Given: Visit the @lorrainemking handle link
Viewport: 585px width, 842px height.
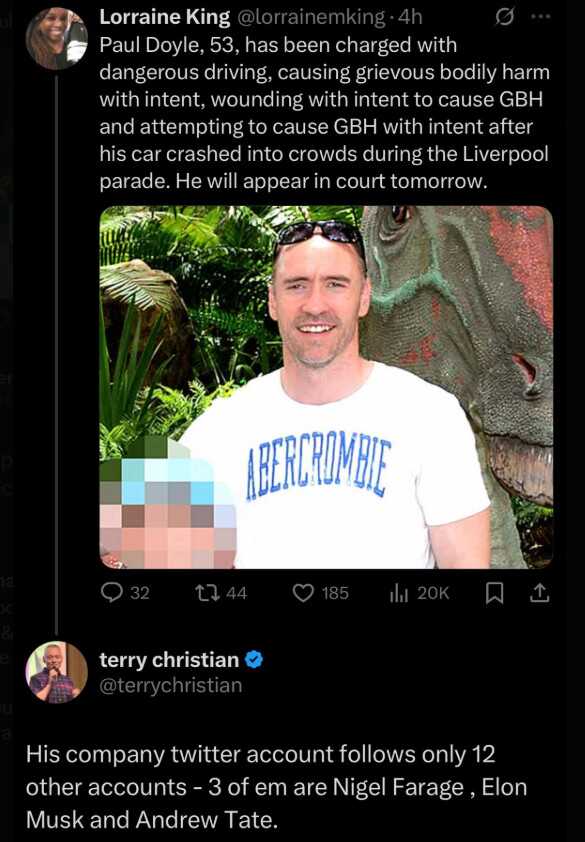Looking at the screenshot, I should [310, 17].
